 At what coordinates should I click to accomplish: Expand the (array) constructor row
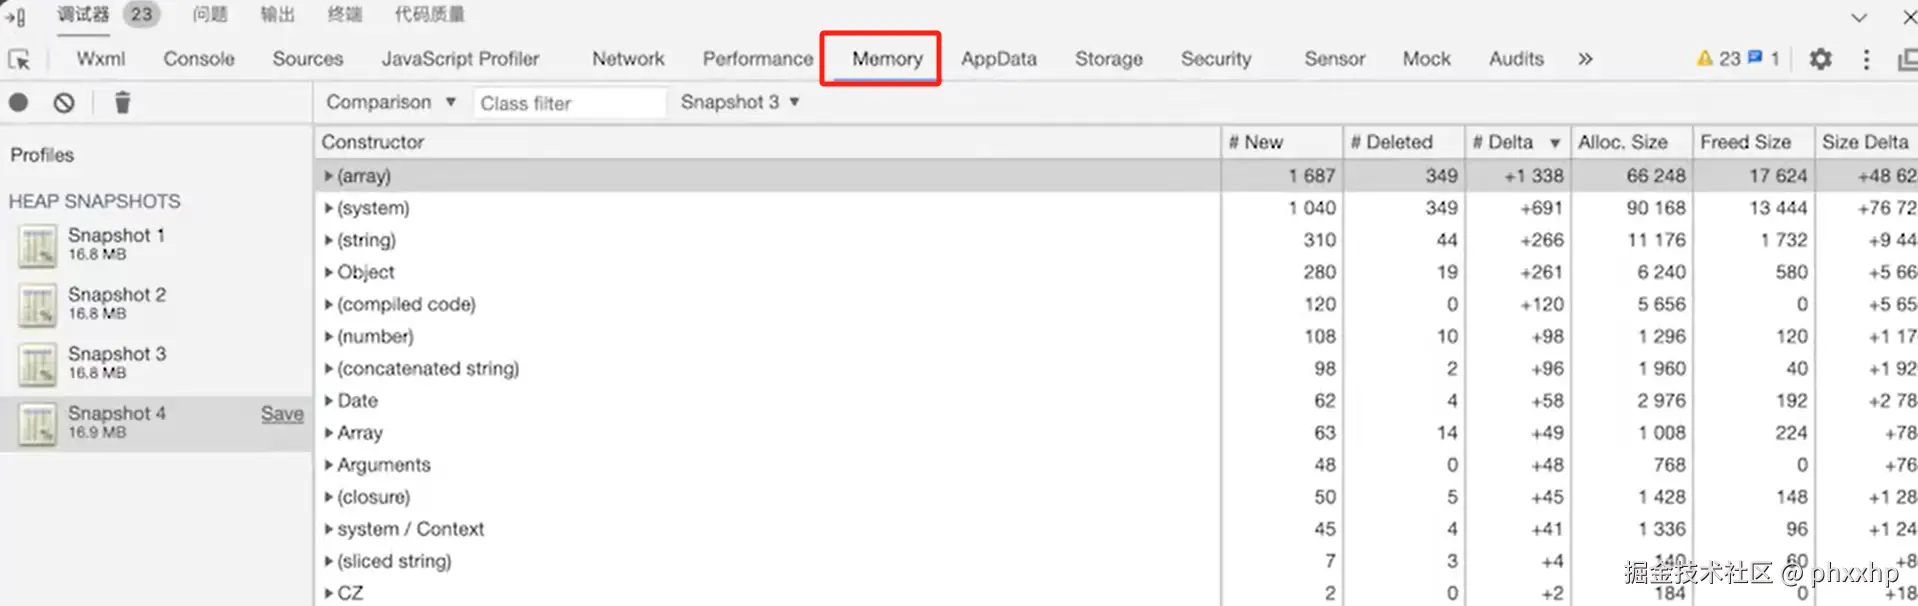328,176
